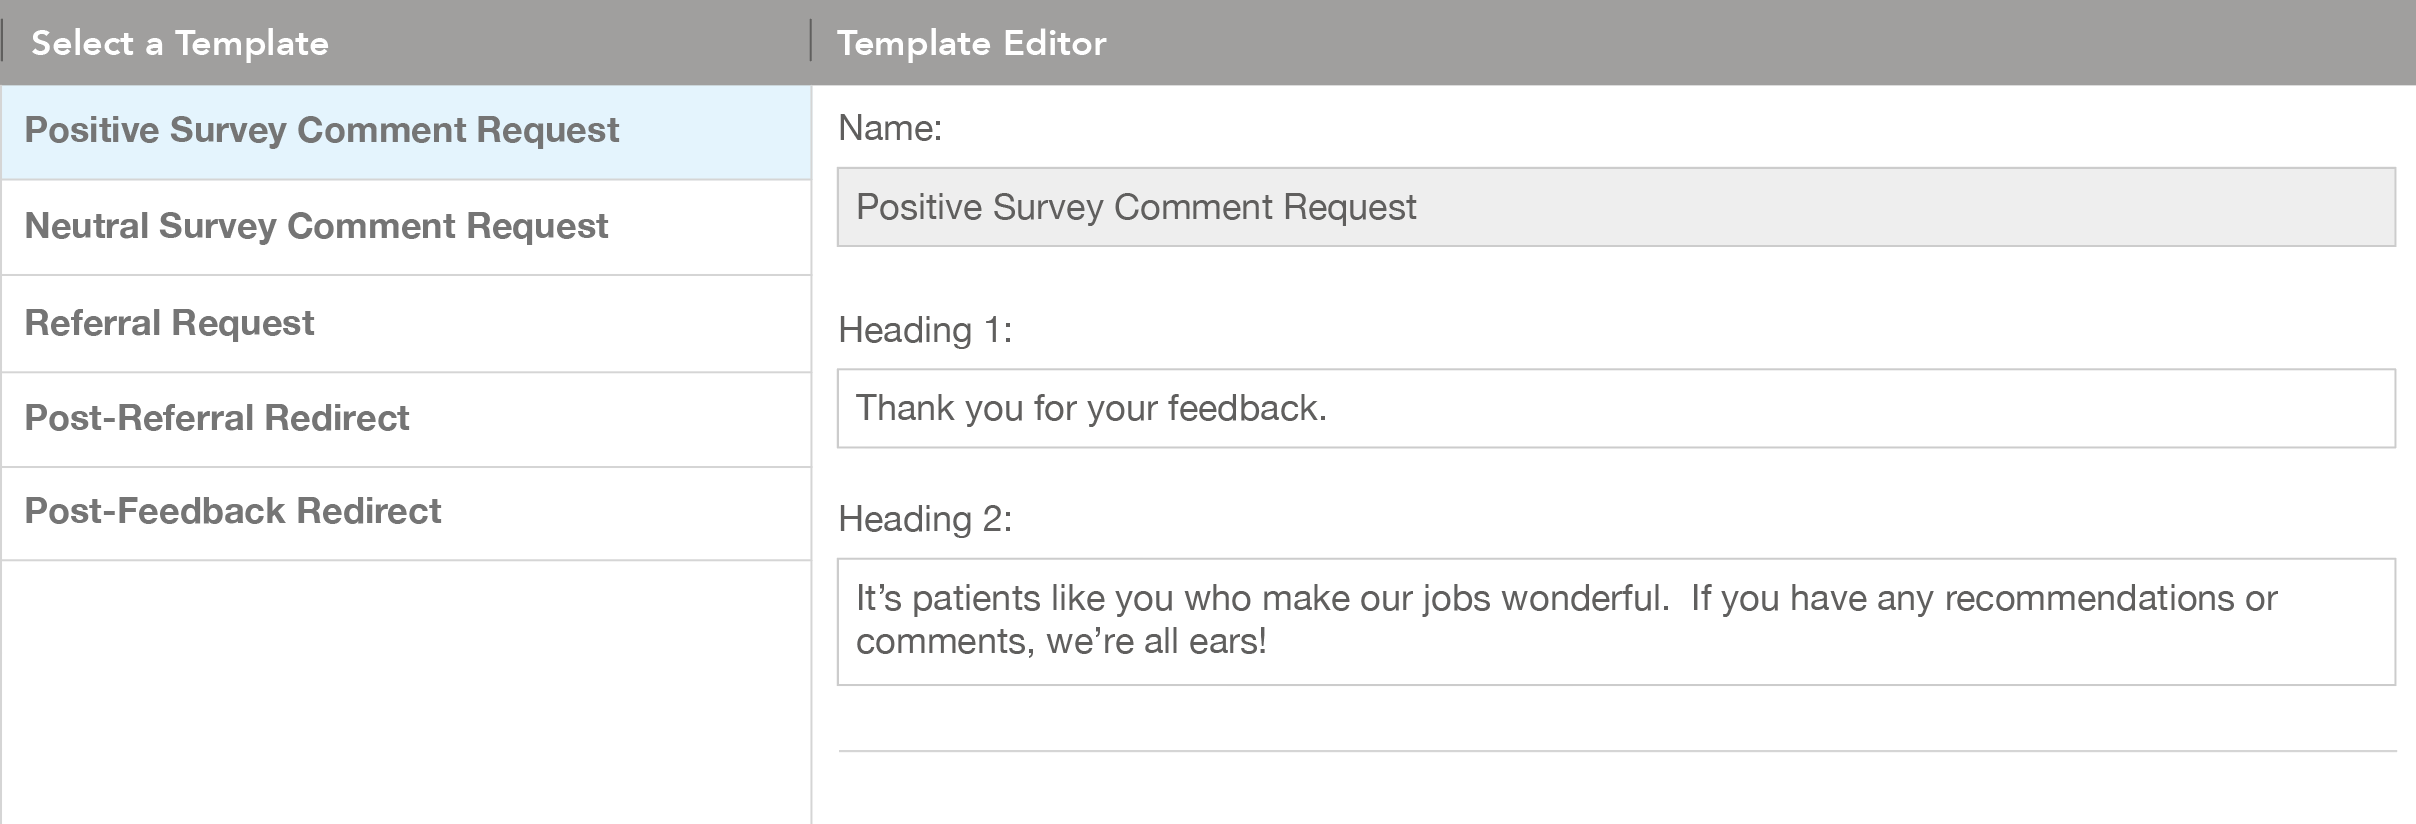
Task: Click the 'It's patients like you' sentence
Action: (x=1262, y=598)
